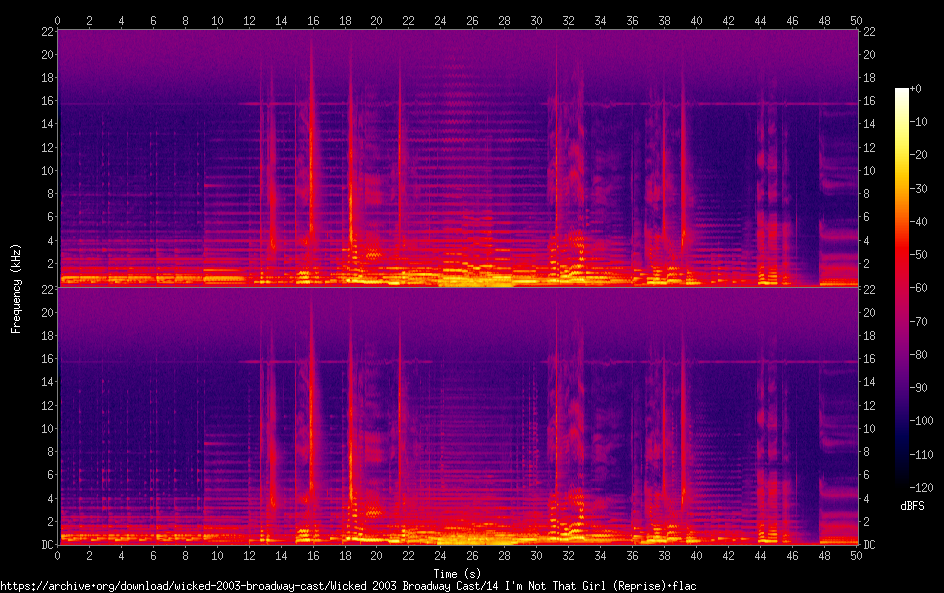Select the 50 second mark on the top time axis
944x593 pixels.
pos(857,20)
